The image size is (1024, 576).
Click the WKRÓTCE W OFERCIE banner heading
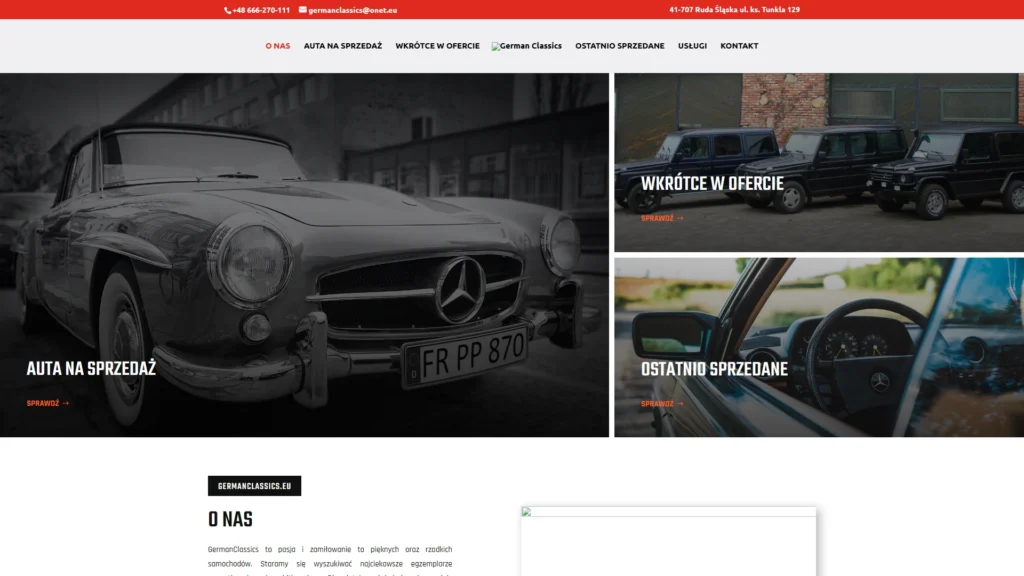coord(712,184)
